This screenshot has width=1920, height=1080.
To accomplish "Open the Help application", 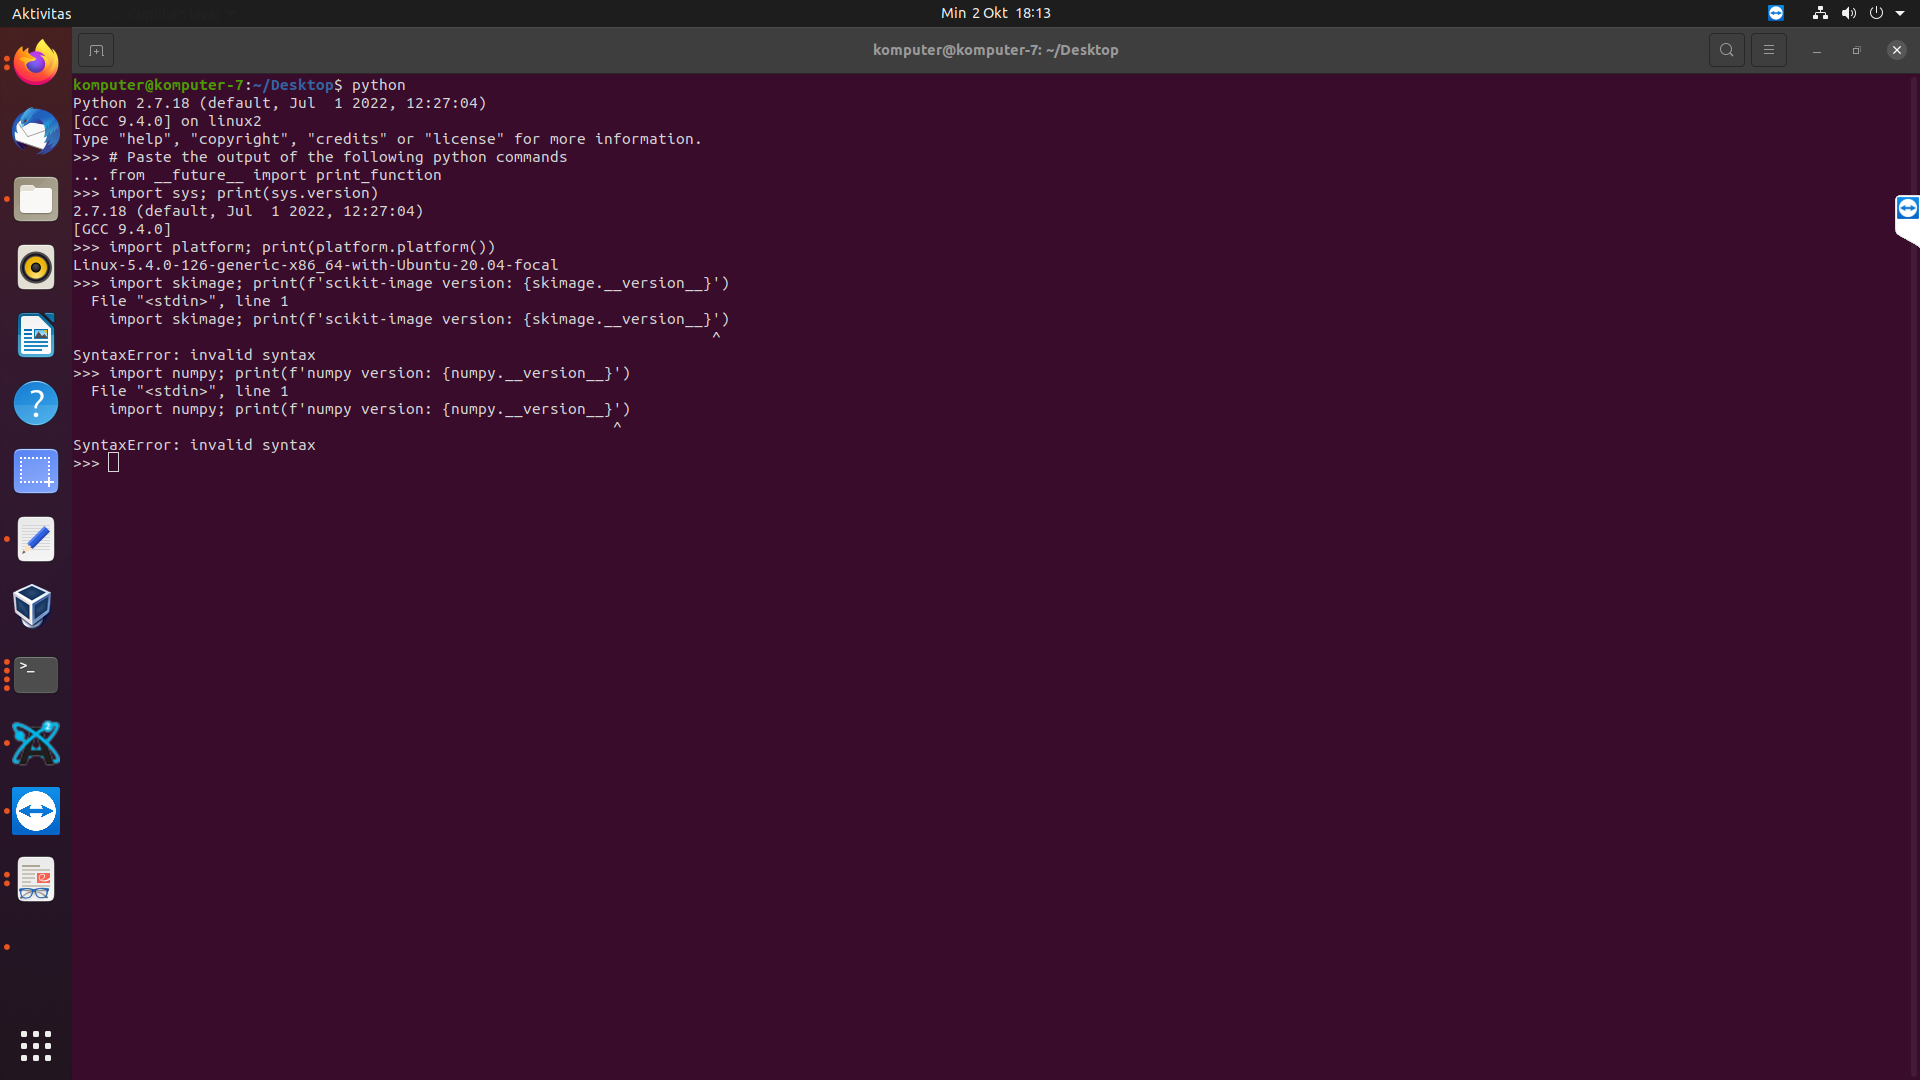I will click(35, 403).
